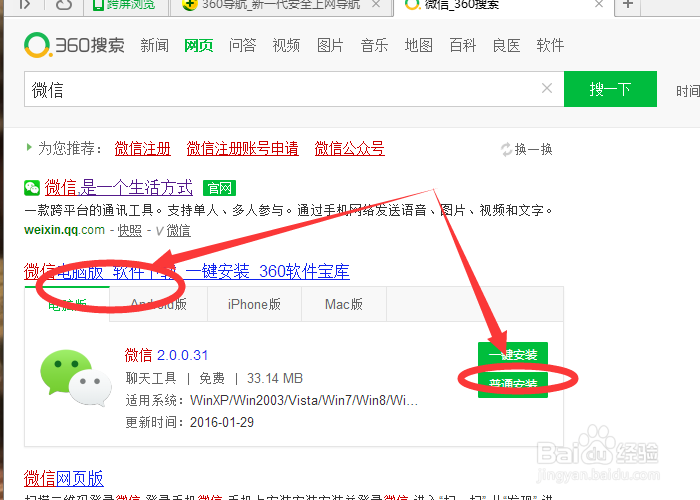Screen dimensions: 700x500
Task: Open the 图片 search category
Action: [x=330, y=46]
